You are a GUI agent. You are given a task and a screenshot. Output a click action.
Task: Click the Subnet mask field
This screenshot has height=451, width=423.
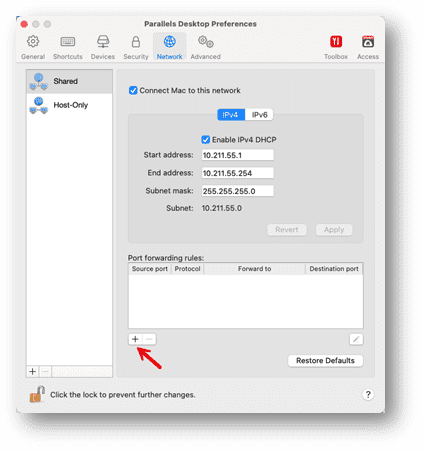click(x=238, y=191)
